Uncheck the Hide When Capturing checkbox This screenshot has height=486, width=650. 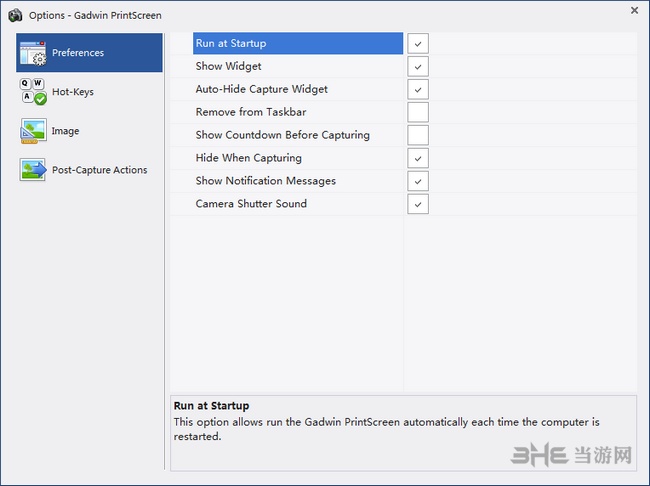pos(417,158)
